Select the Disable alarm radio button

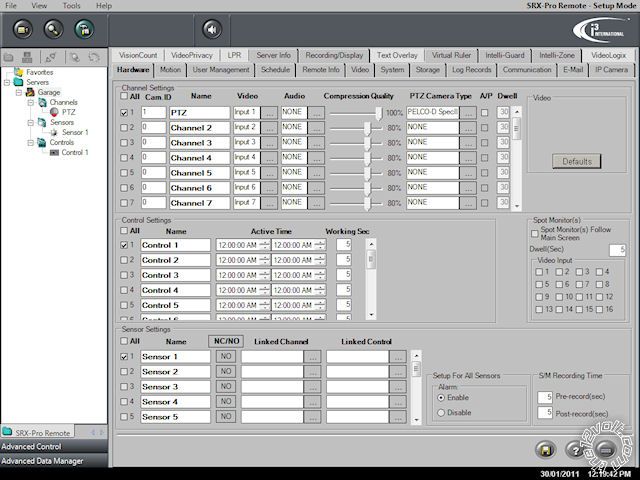click(440, 411)
